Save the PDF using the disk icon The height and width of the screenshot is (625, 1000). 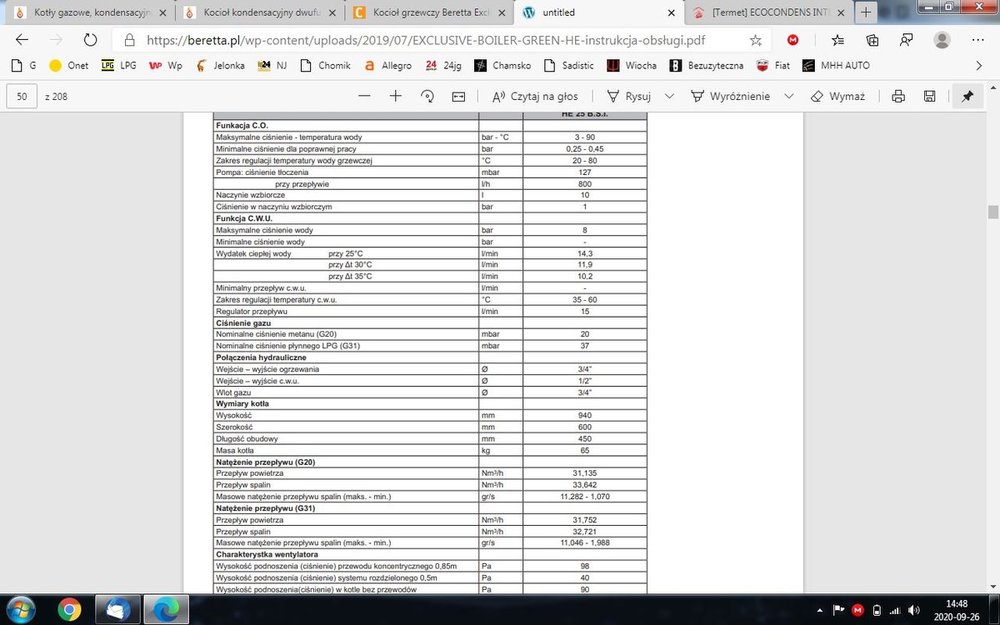coord(929,96)
